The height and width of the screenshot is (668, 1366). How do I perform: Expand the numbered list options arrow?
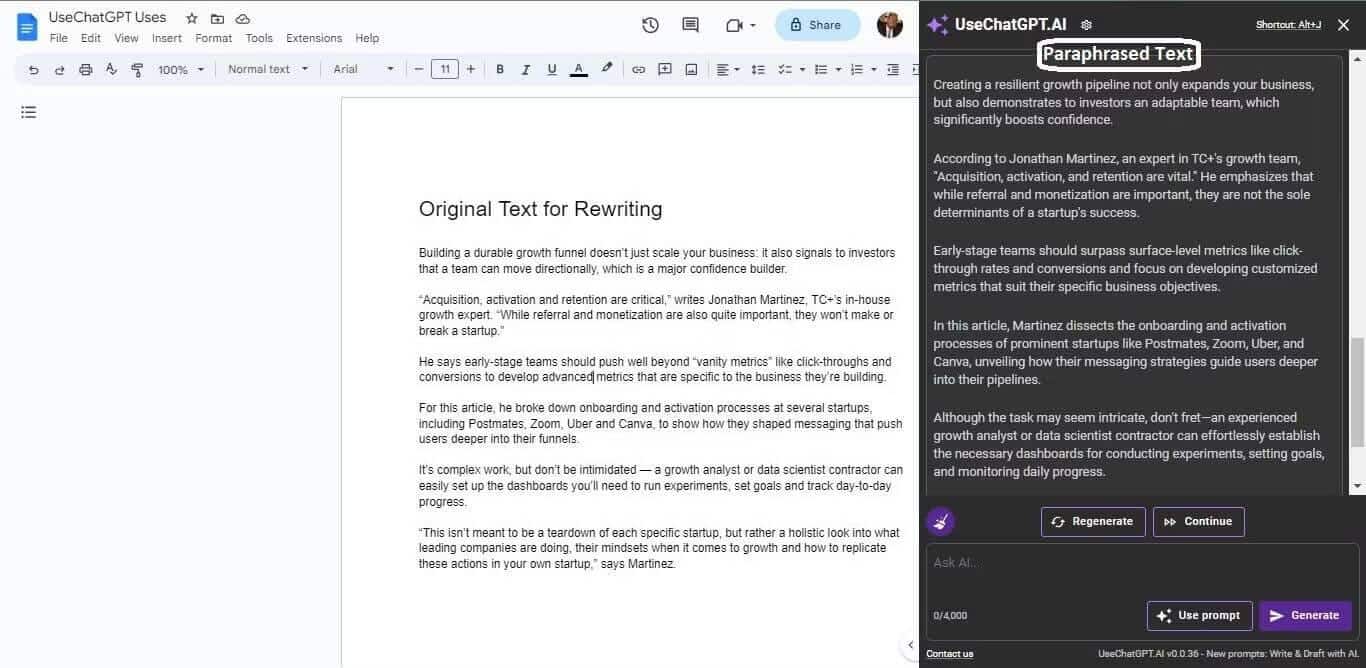873,69
